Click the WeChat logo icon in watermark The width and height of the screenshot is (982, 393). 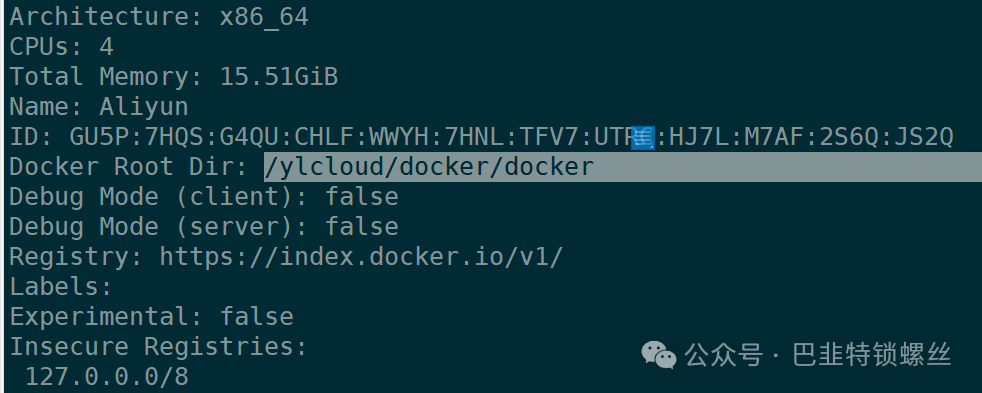click(658, 355)
